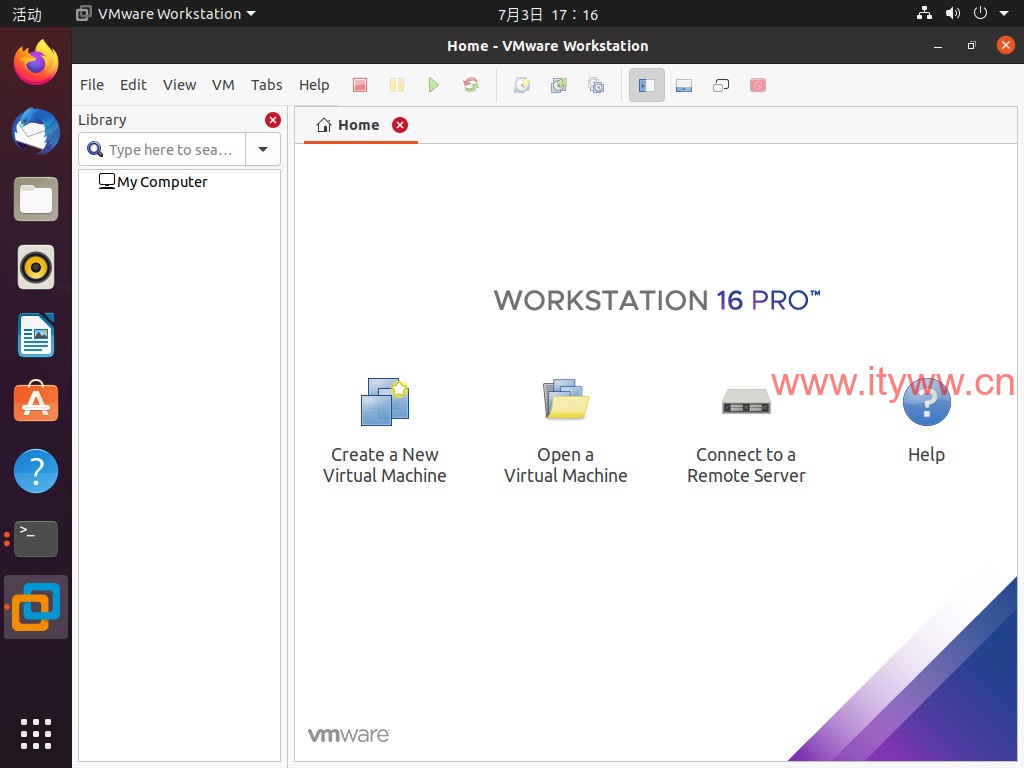The width and height of the screenshot is (1024, 768).
Task: Click Create a New Virtual Machine
Action: [385, 431]
